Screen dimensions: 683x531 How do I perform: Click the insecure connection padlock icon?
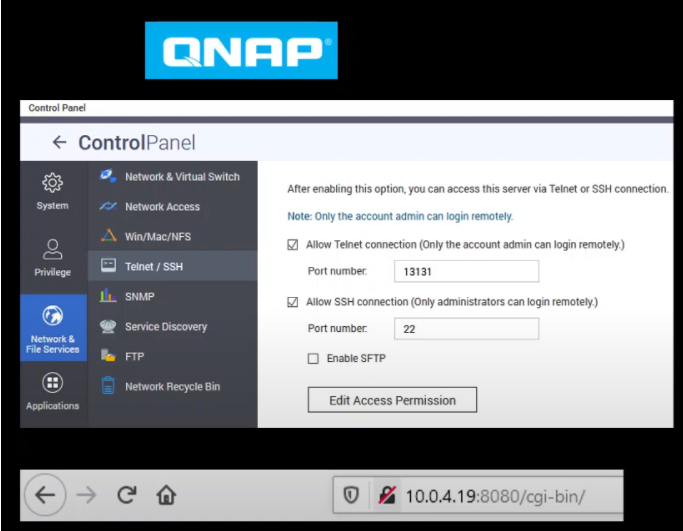(x=387, y=495)
